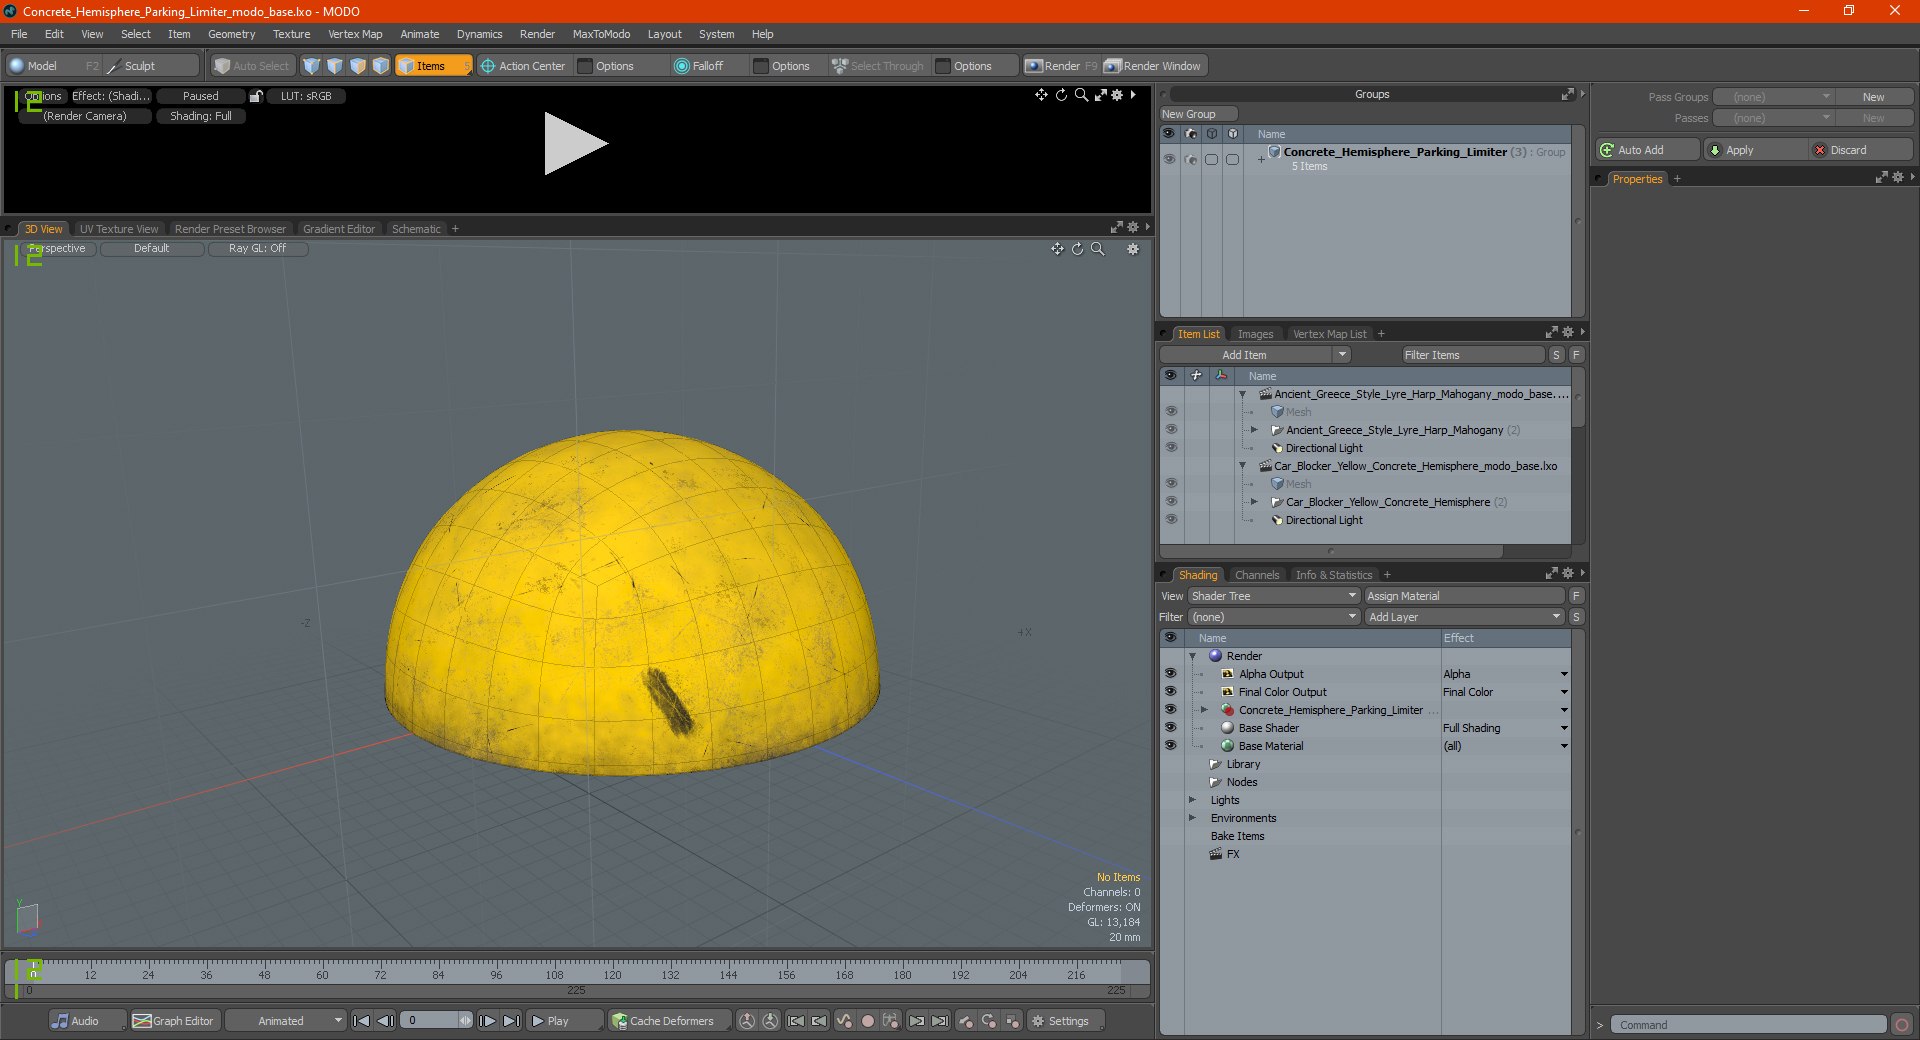
Task: Click the Apply button
Action: pos(1756,150)
